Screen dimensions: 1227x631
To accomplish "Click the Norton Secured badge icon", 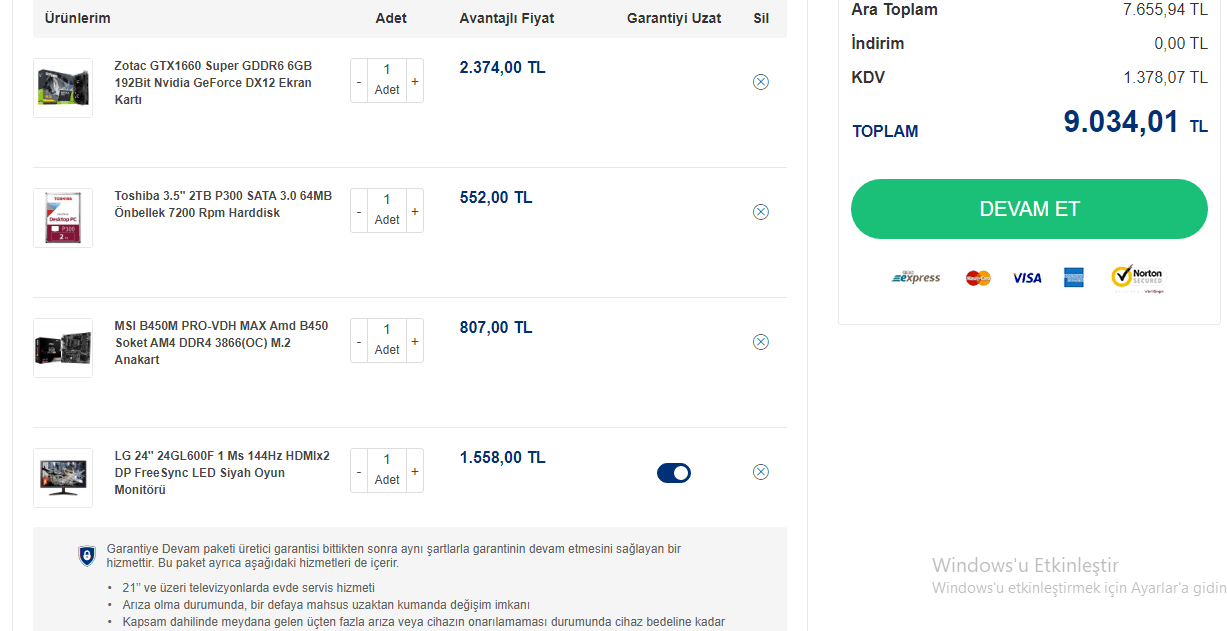I will [1137, 277].
